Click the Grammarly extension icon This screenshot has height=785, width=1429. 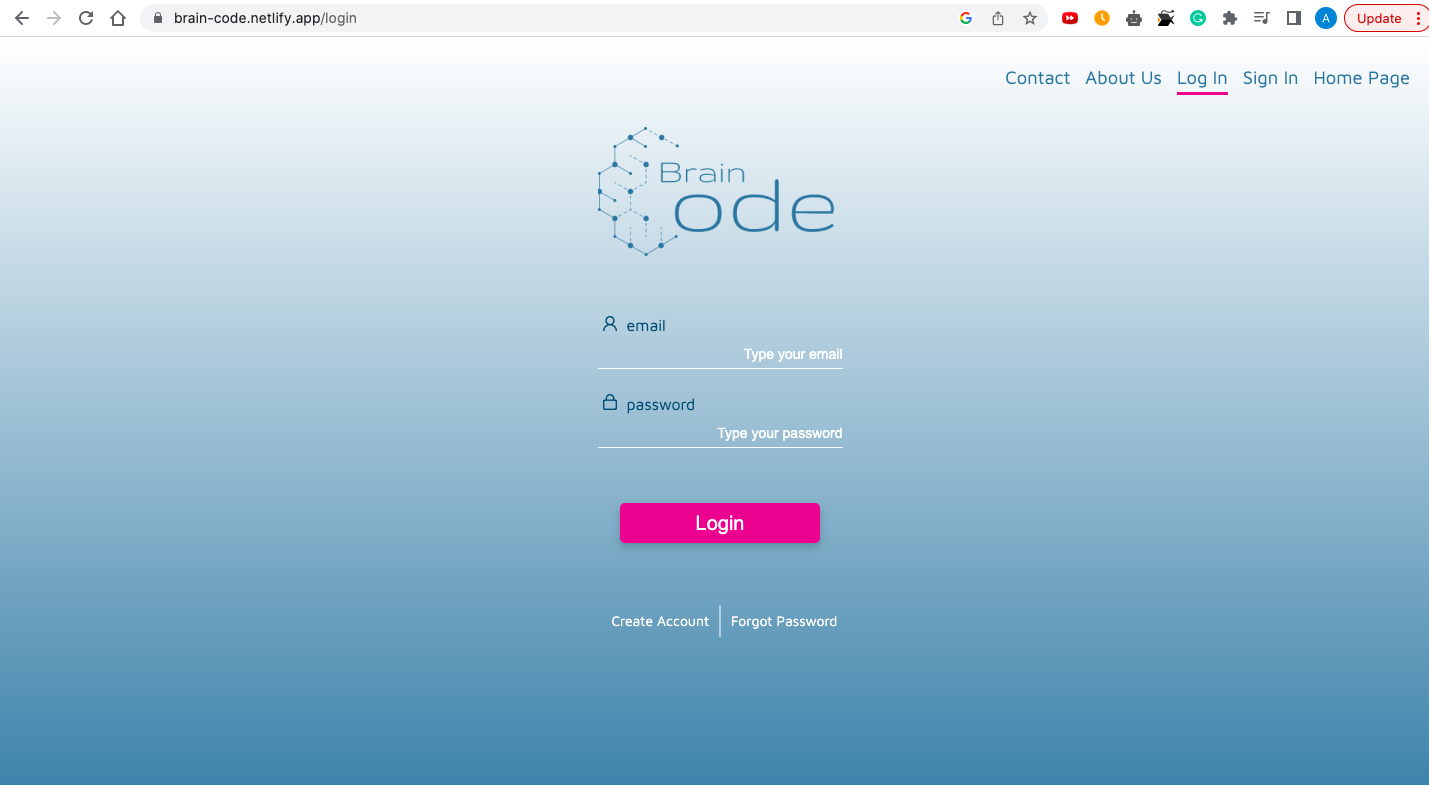coord(1197,17)
